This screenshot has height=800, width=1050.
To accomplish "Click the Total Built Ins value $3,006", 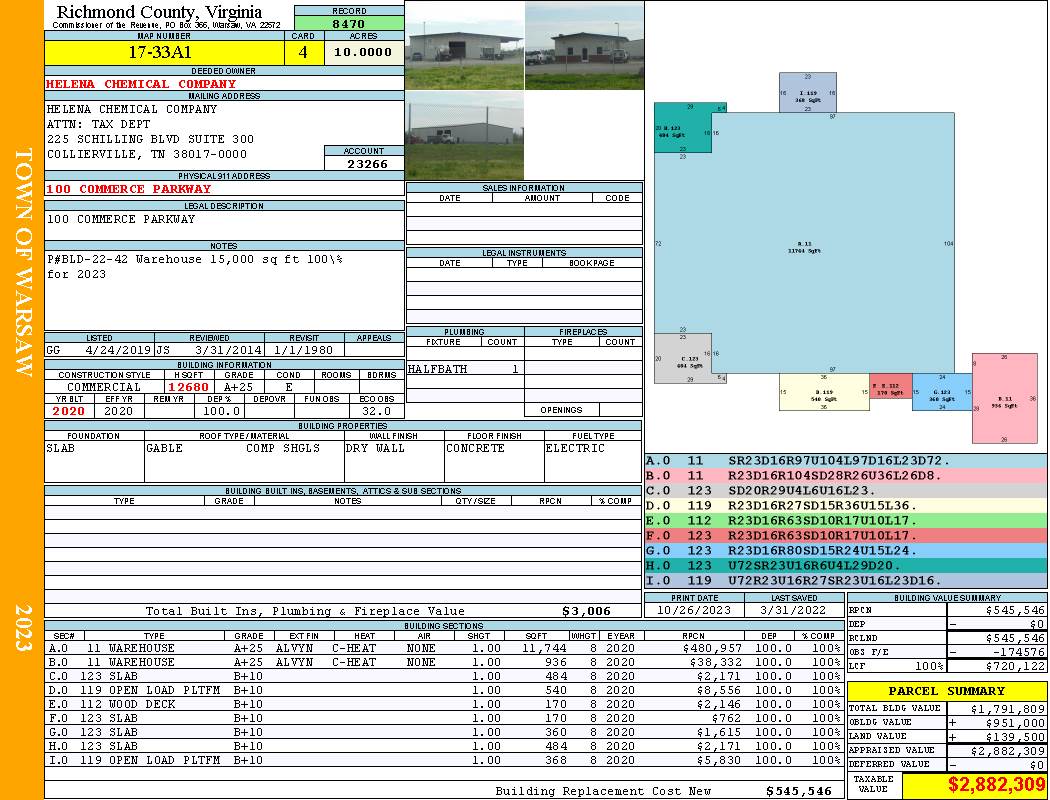I will pyautogui.click(x=586, y=611).
